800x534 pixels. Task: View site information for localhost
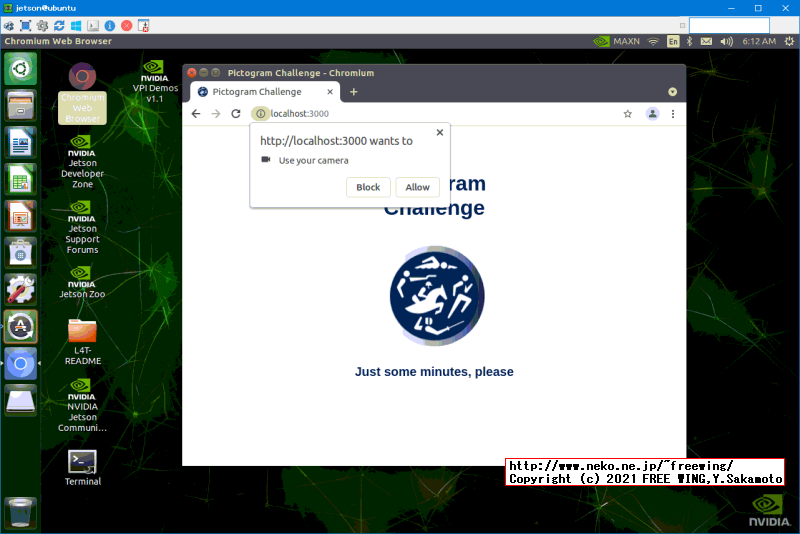click(x=260, y=114)
